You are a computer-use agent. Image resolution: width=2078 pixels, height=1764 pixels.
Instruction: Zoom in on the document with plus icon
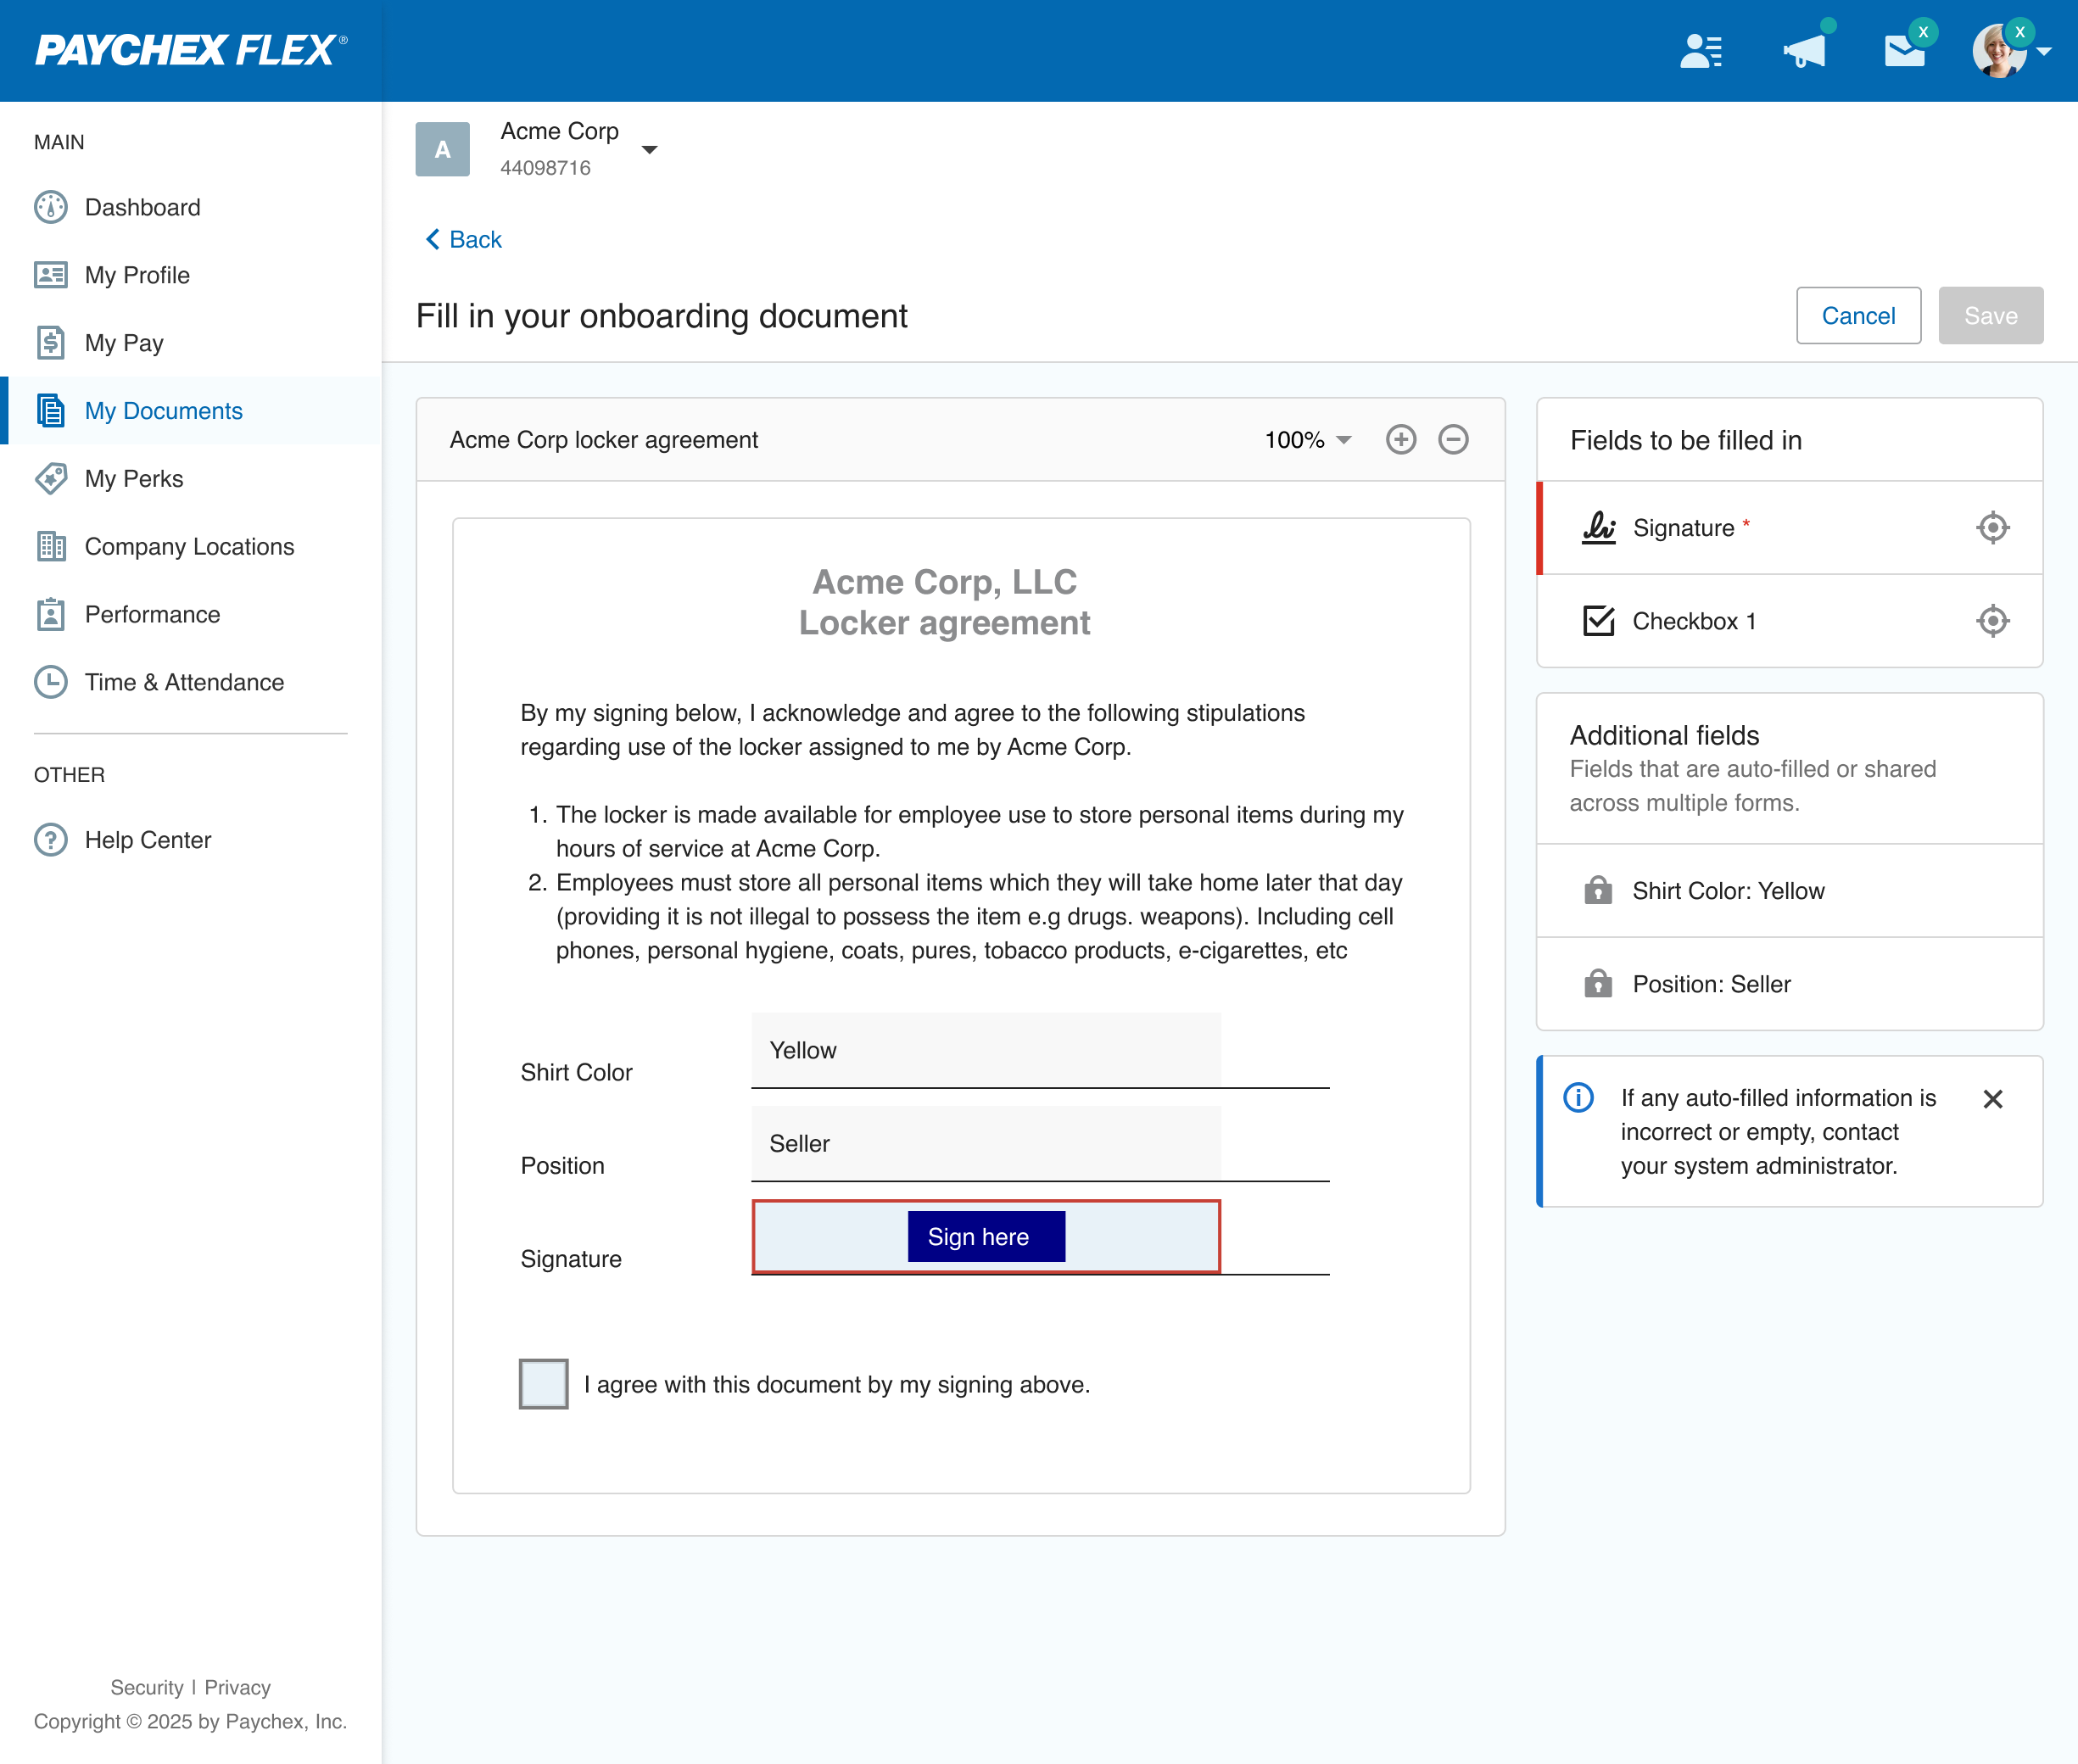point(1401,440)
